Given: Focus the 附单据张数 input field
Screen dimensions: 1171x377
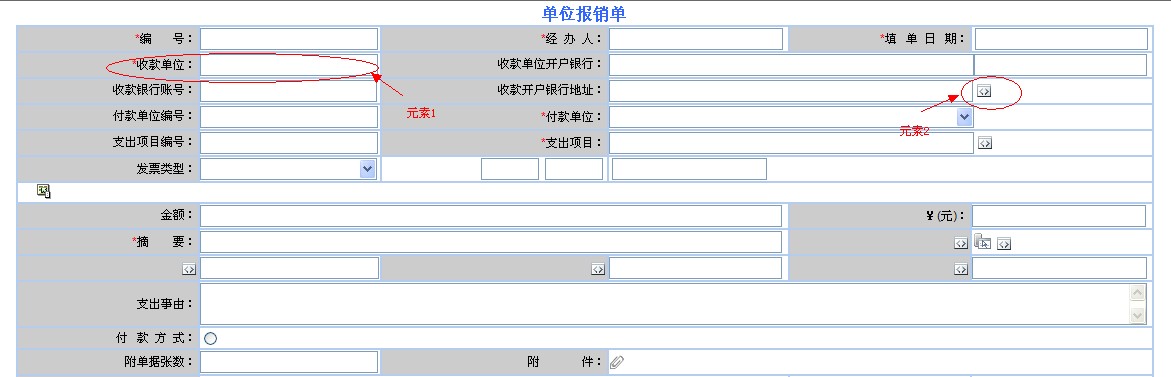Looking at the screenshot, I should [x=289, y=362].
